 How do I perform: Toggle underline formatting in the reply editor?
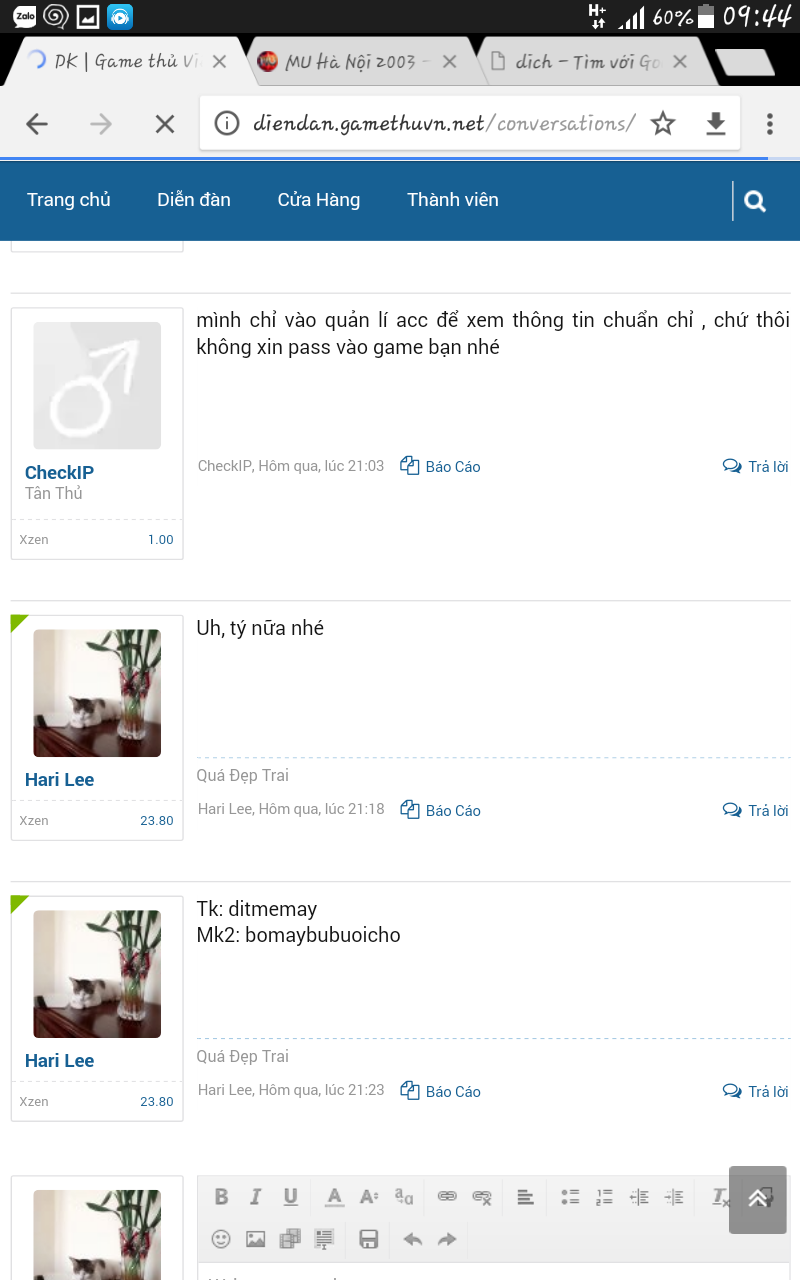tap(290, 1197)
